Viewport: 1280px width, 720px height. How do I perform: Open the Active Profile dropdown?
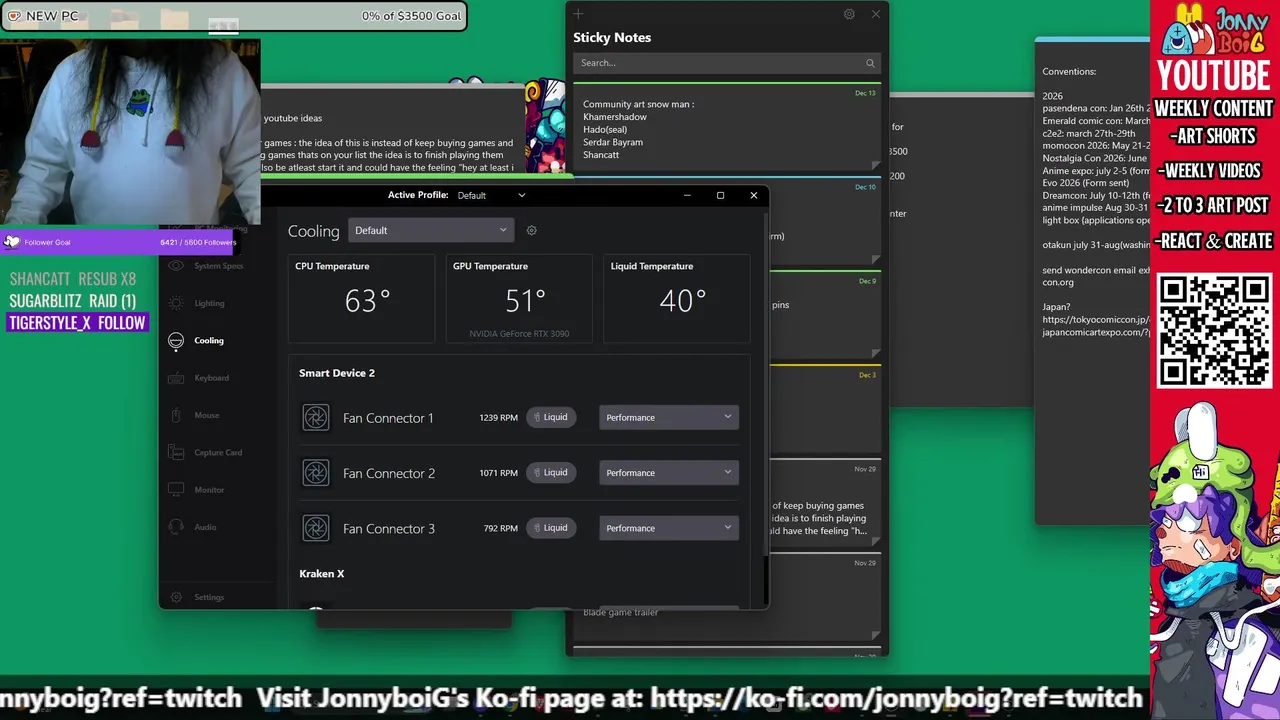click(x=491, y=195)
